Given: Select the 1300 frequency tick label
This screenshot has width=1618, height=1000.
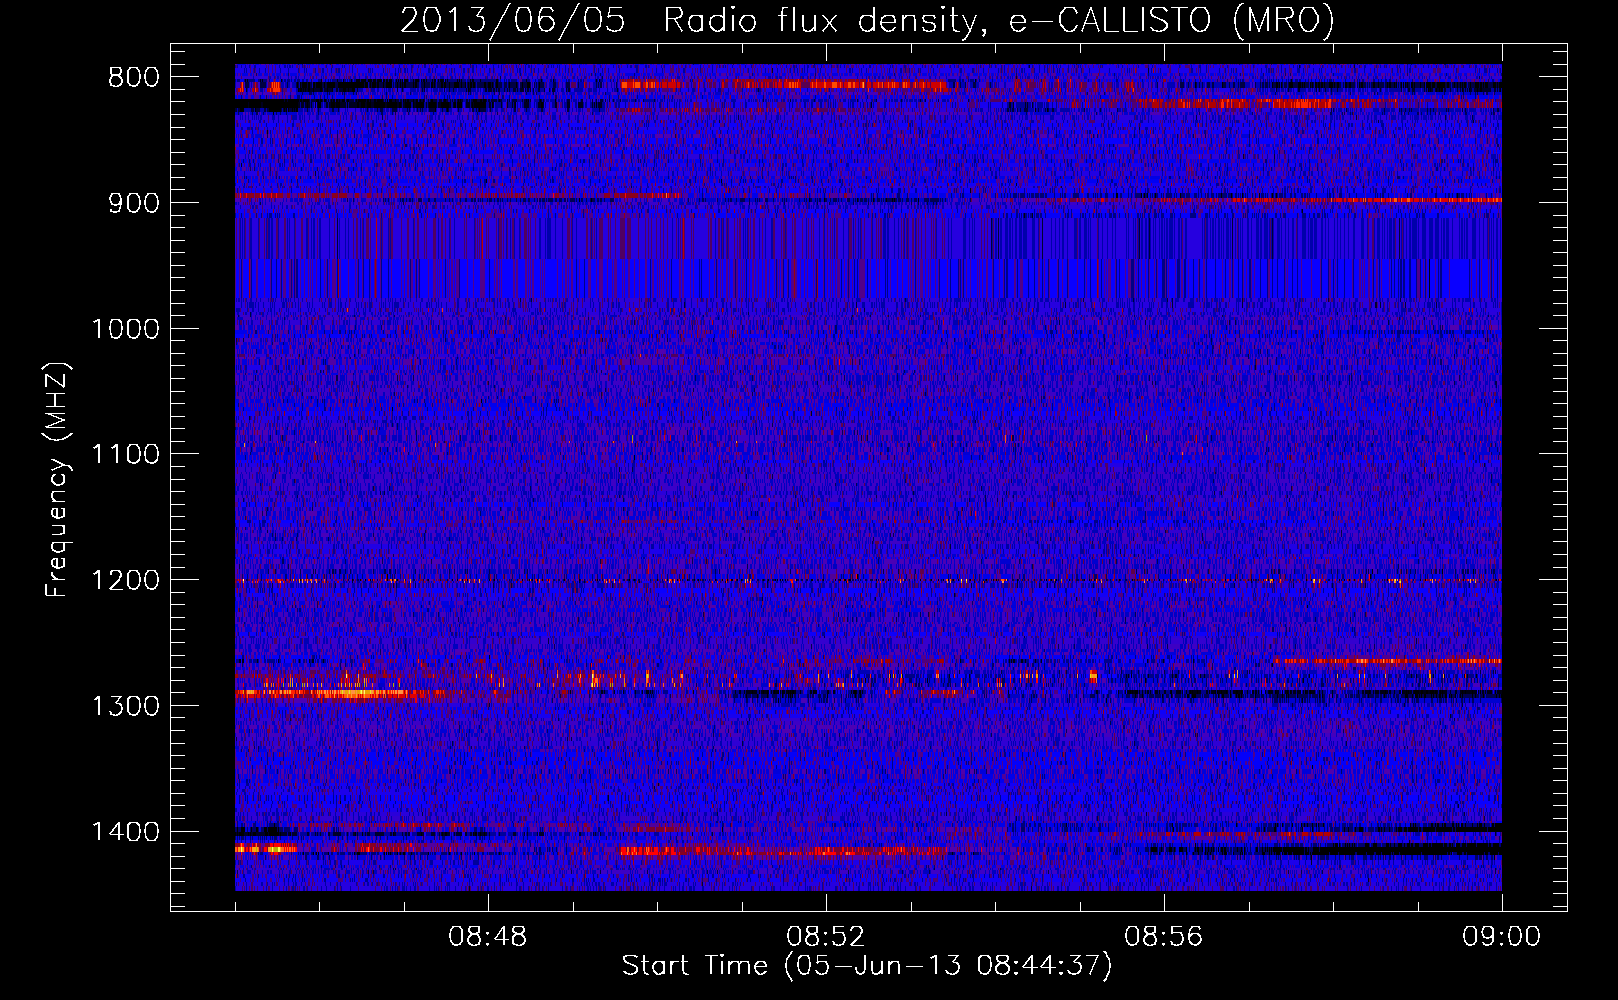Looking at the screenshot, I should coord(125,706).
